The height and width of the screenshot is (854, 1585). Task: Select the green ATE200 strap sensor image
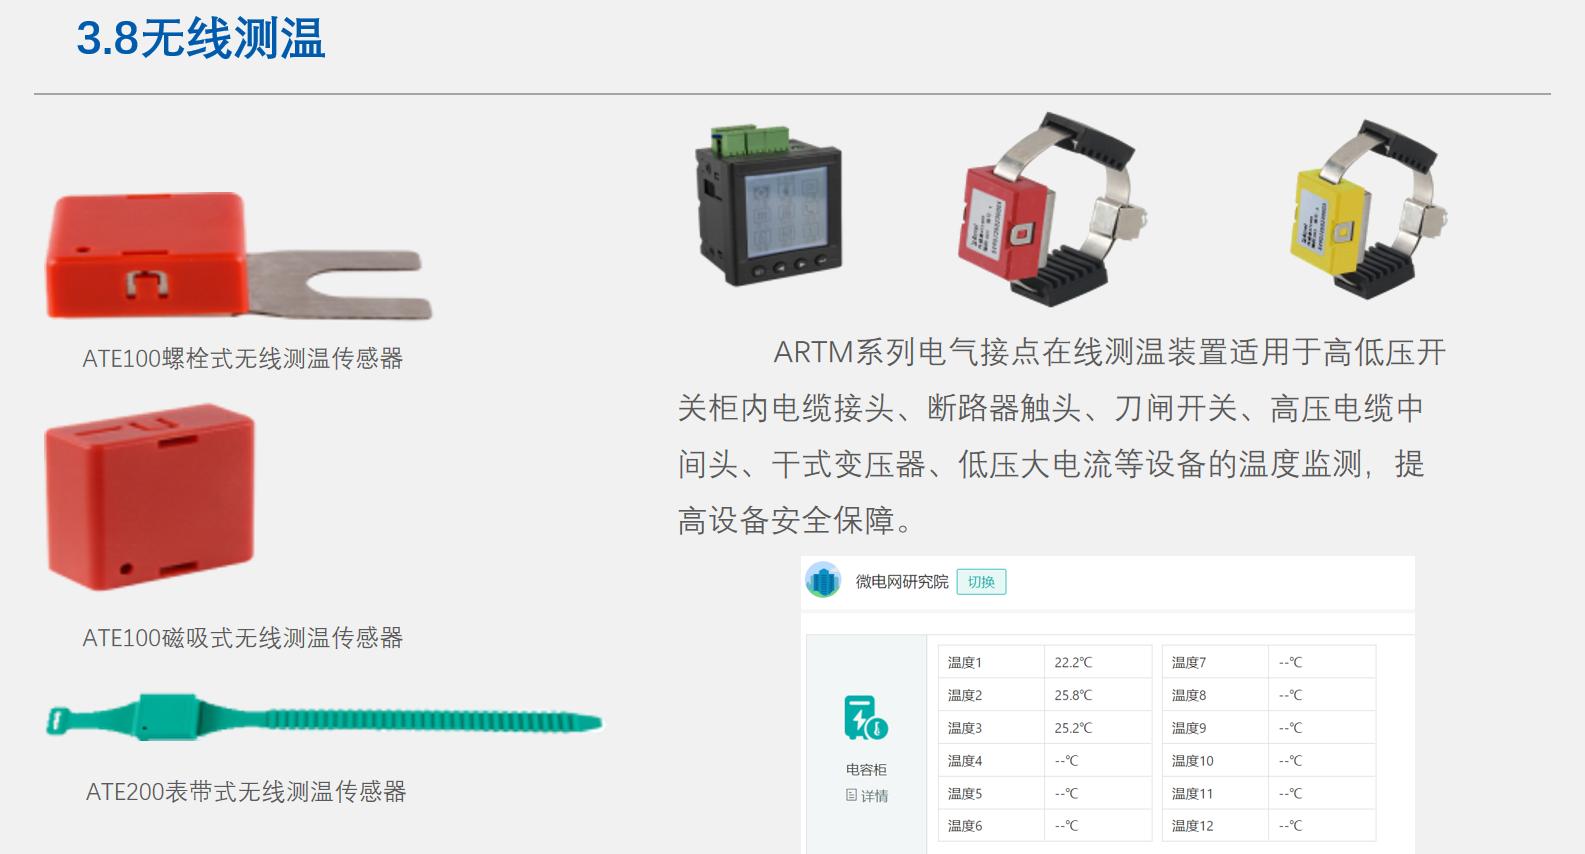point(325,718)
